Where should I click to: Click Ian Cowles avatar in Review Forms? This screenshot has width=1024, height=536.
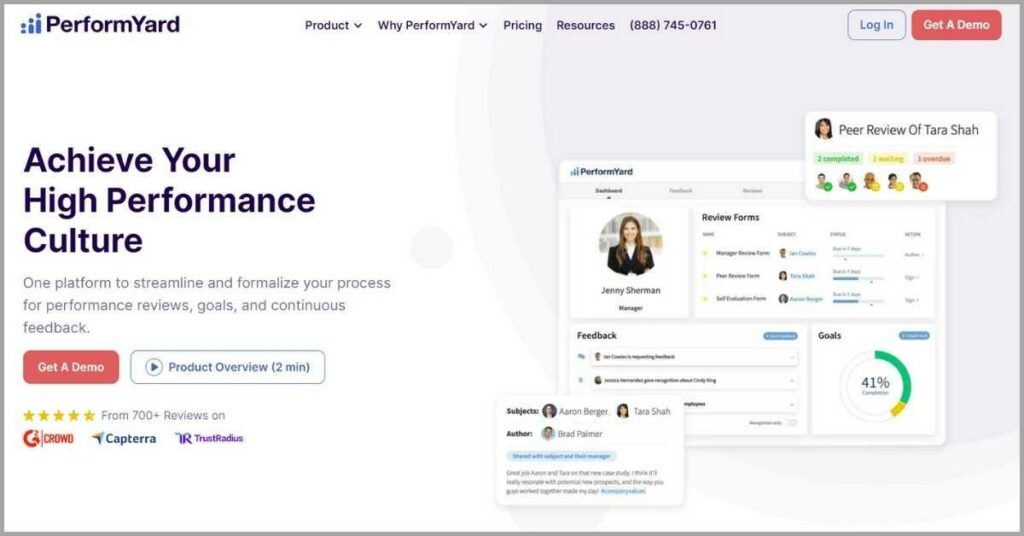point(783,253)
